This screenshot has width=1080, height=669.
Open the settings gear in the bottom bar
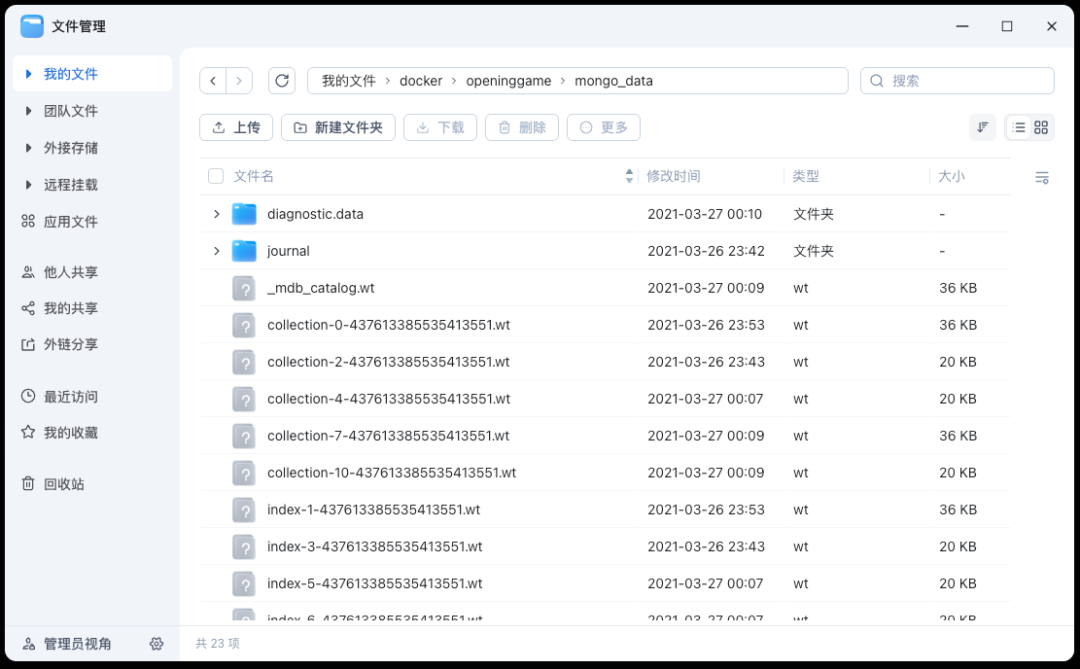pos(157,644)
